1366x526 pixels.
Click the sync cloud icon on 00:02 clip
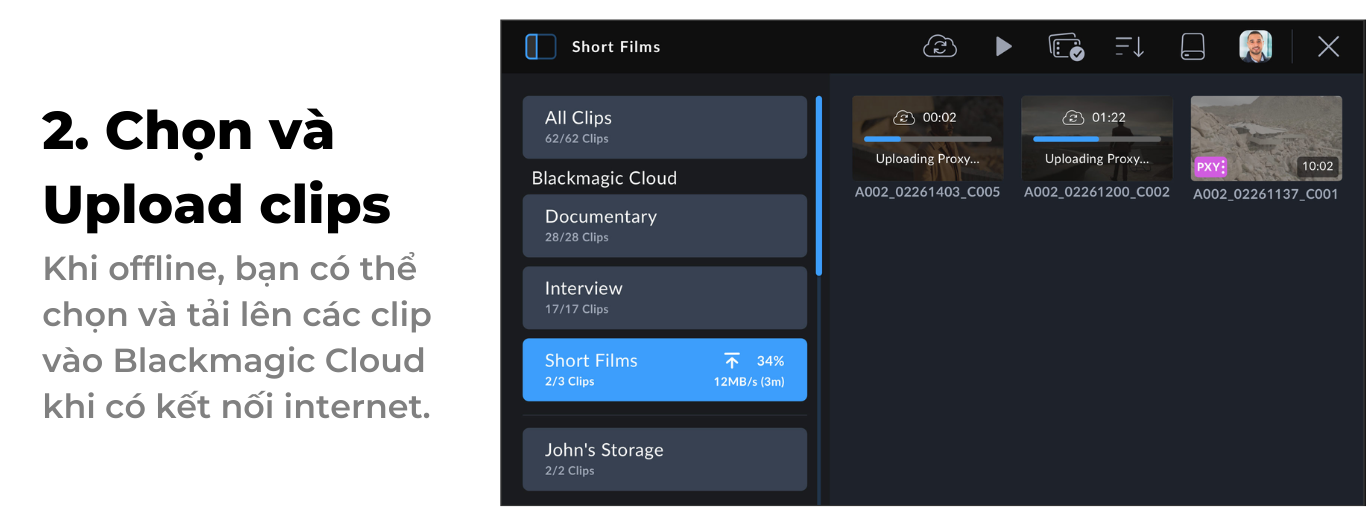click(x=904, y=117)
